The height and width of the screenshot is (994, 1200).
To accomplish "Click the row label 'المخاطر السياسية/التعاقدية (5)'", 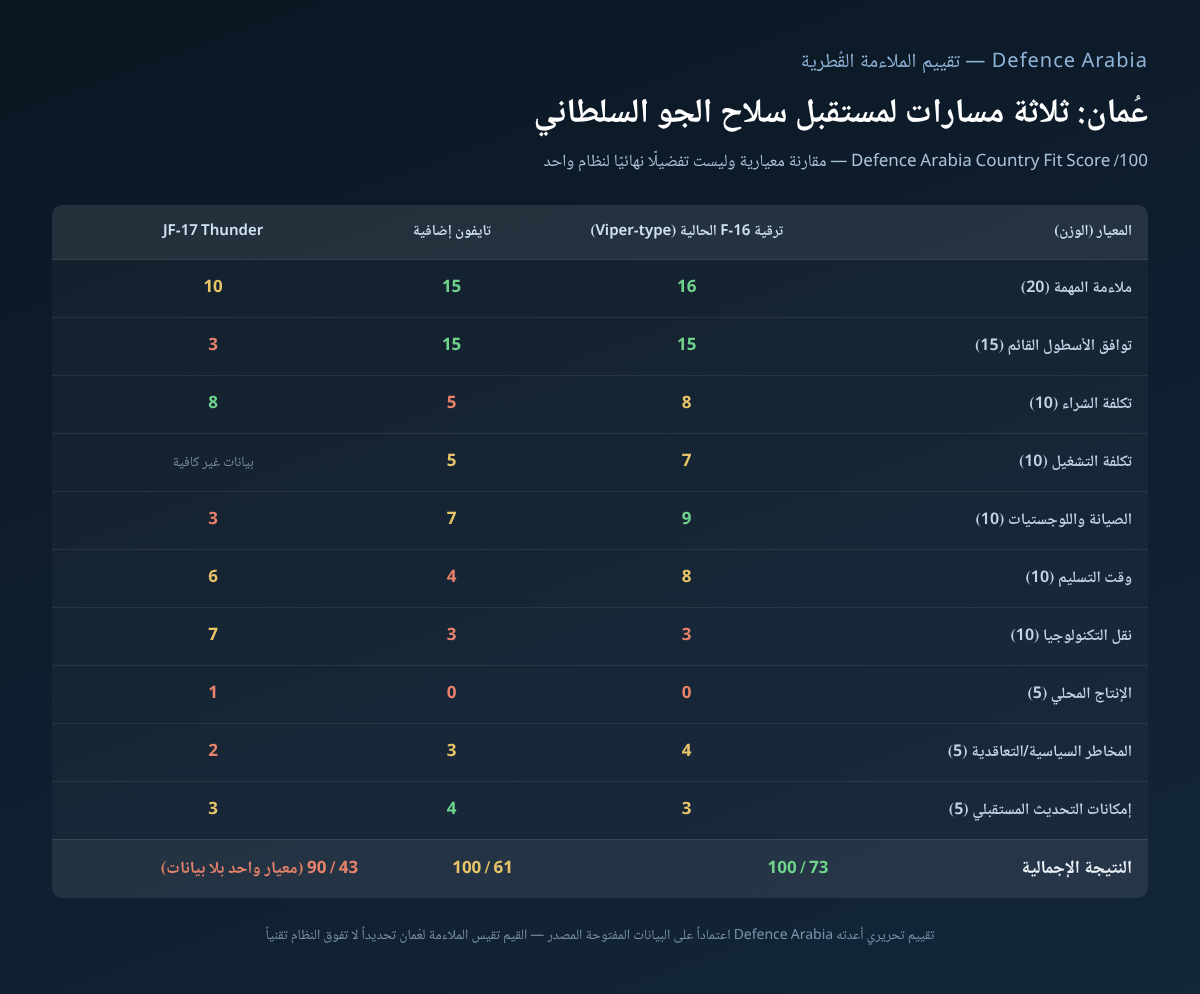I will pos(1040,751).
